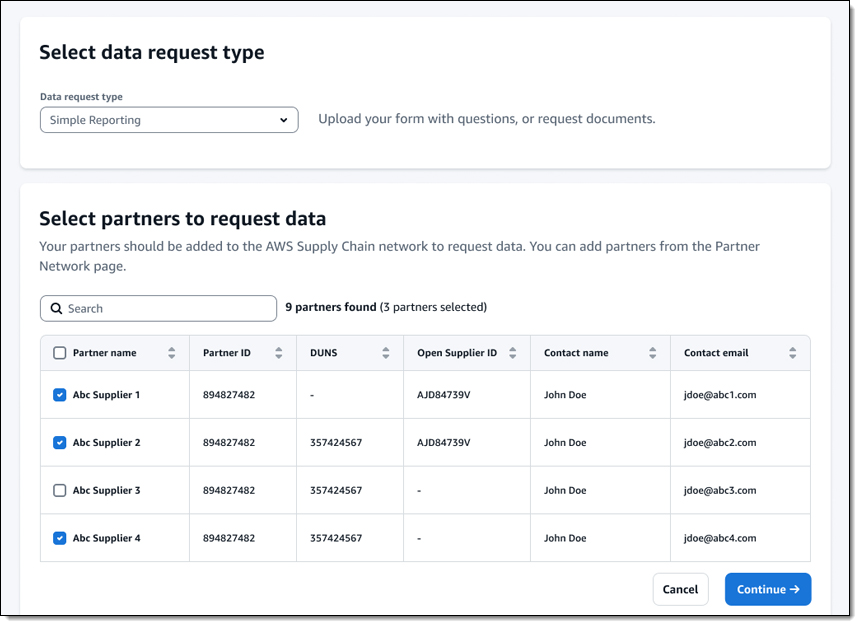This screenshot has width=860, height=626.
Task: Sort the DUNS column
Action: [x=385, y=353]
